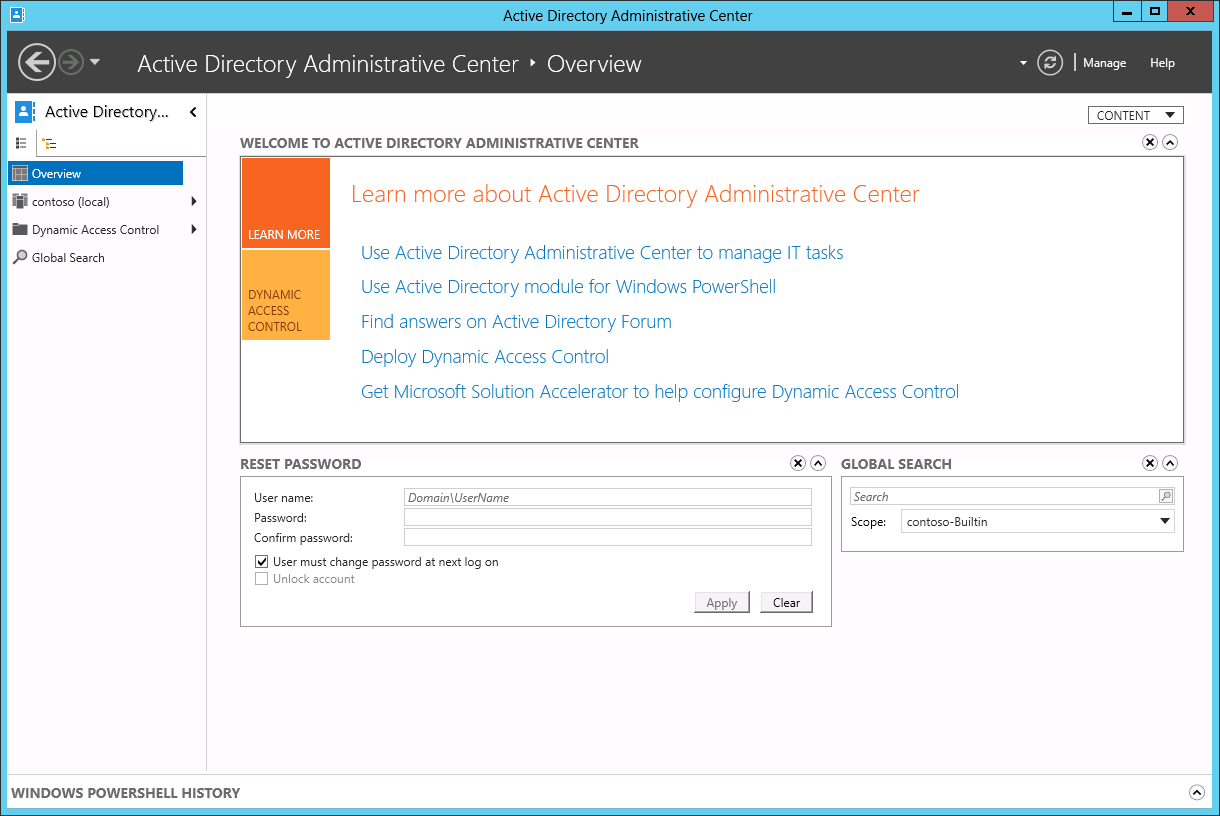Click the search magnifier button in Global Search
Image resolution: width=1220 pixels, height=816 pixels.
tap(1166, 496)
